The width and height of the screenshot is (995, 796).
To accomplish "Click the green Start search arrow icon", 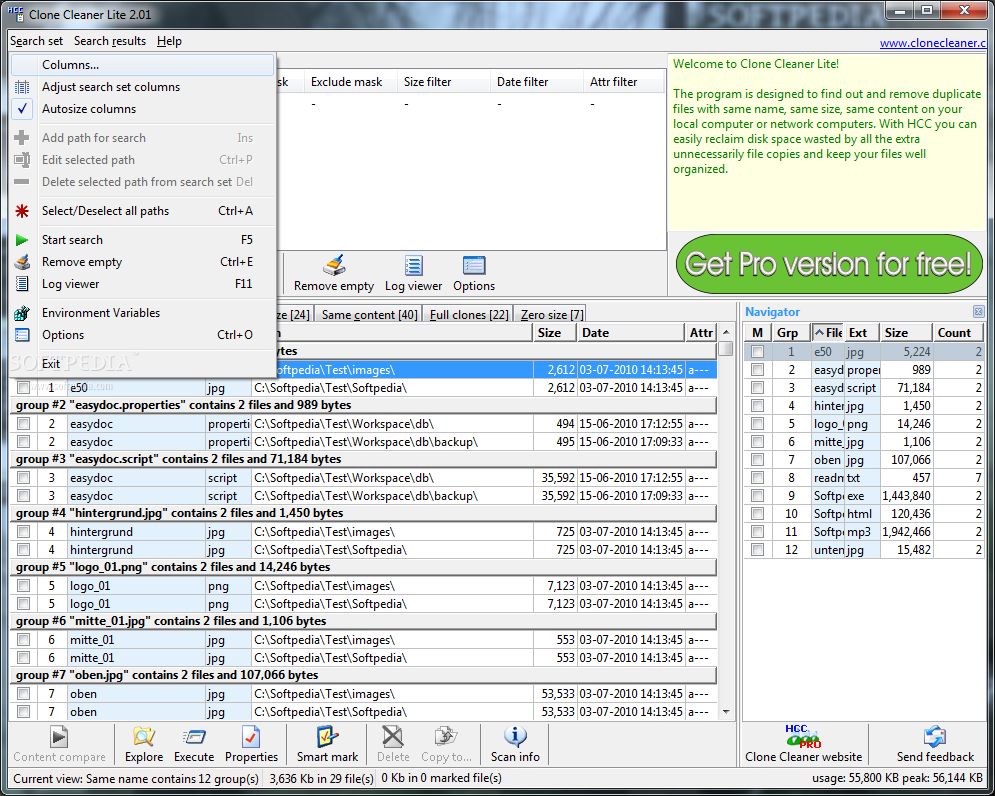I will [x=22, y=240].
